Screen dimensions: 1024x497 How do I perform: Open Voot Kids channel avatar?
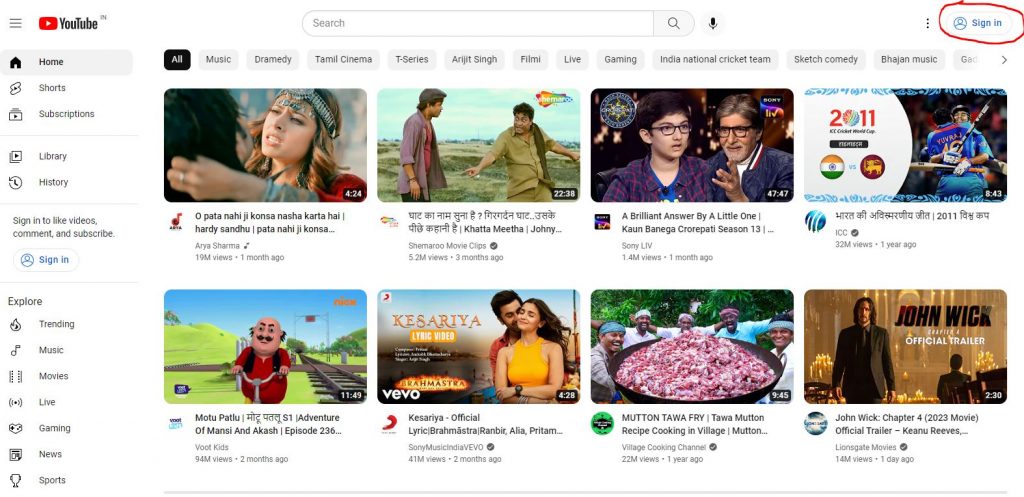(176, 424)
